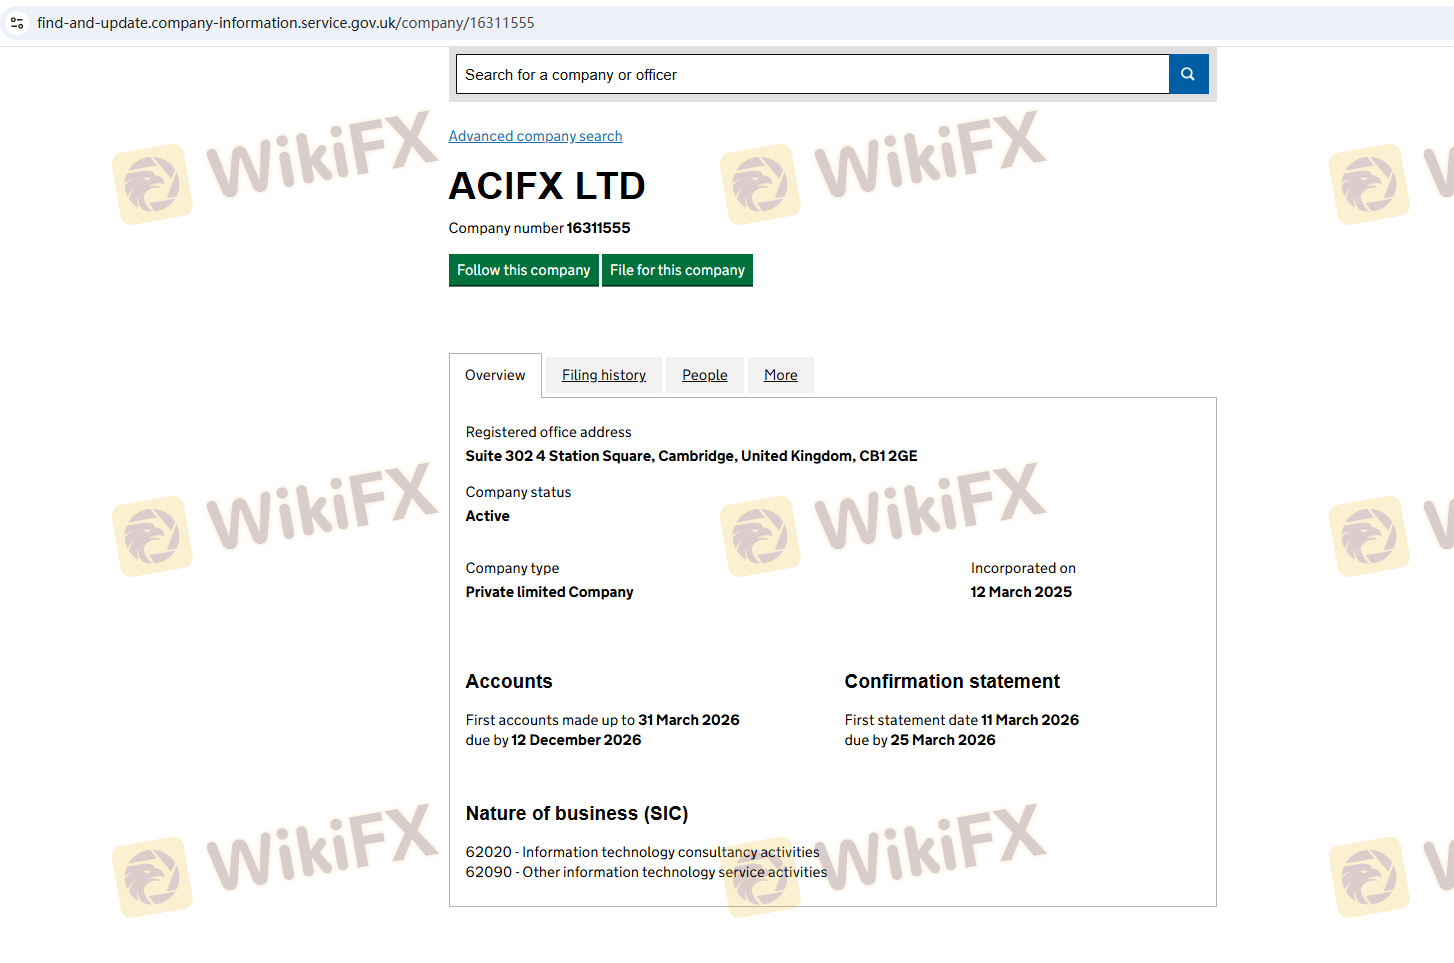Switch to the Filing history tab
1454x963 pixels.
point(603,375)
